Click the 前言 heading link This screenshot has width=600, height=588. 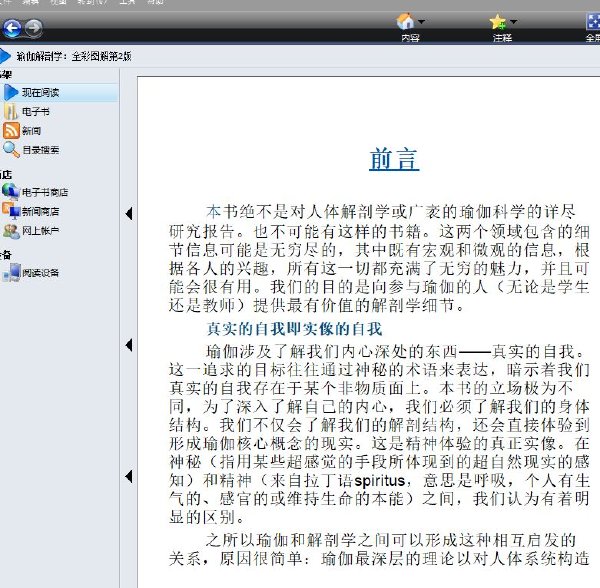[394, 159]
